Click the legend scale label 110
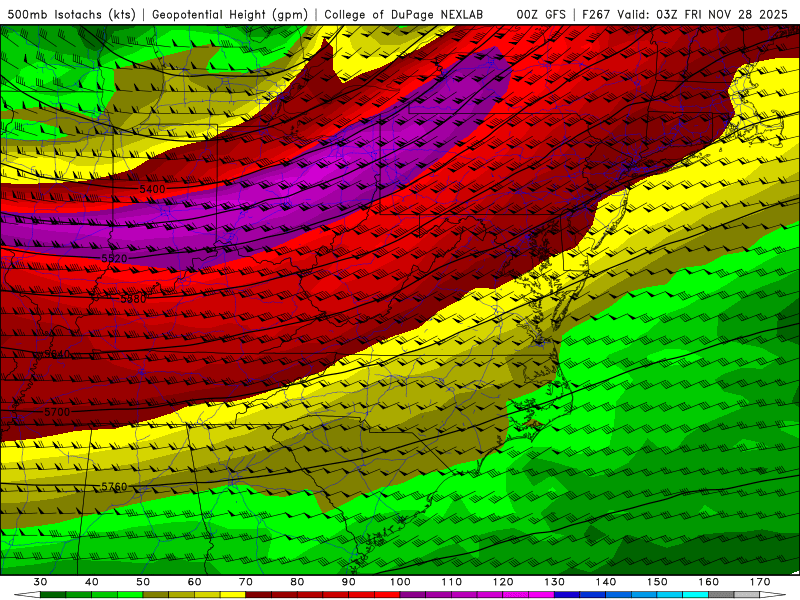Viewport: 800px width, 600px height. pos(452,582)
